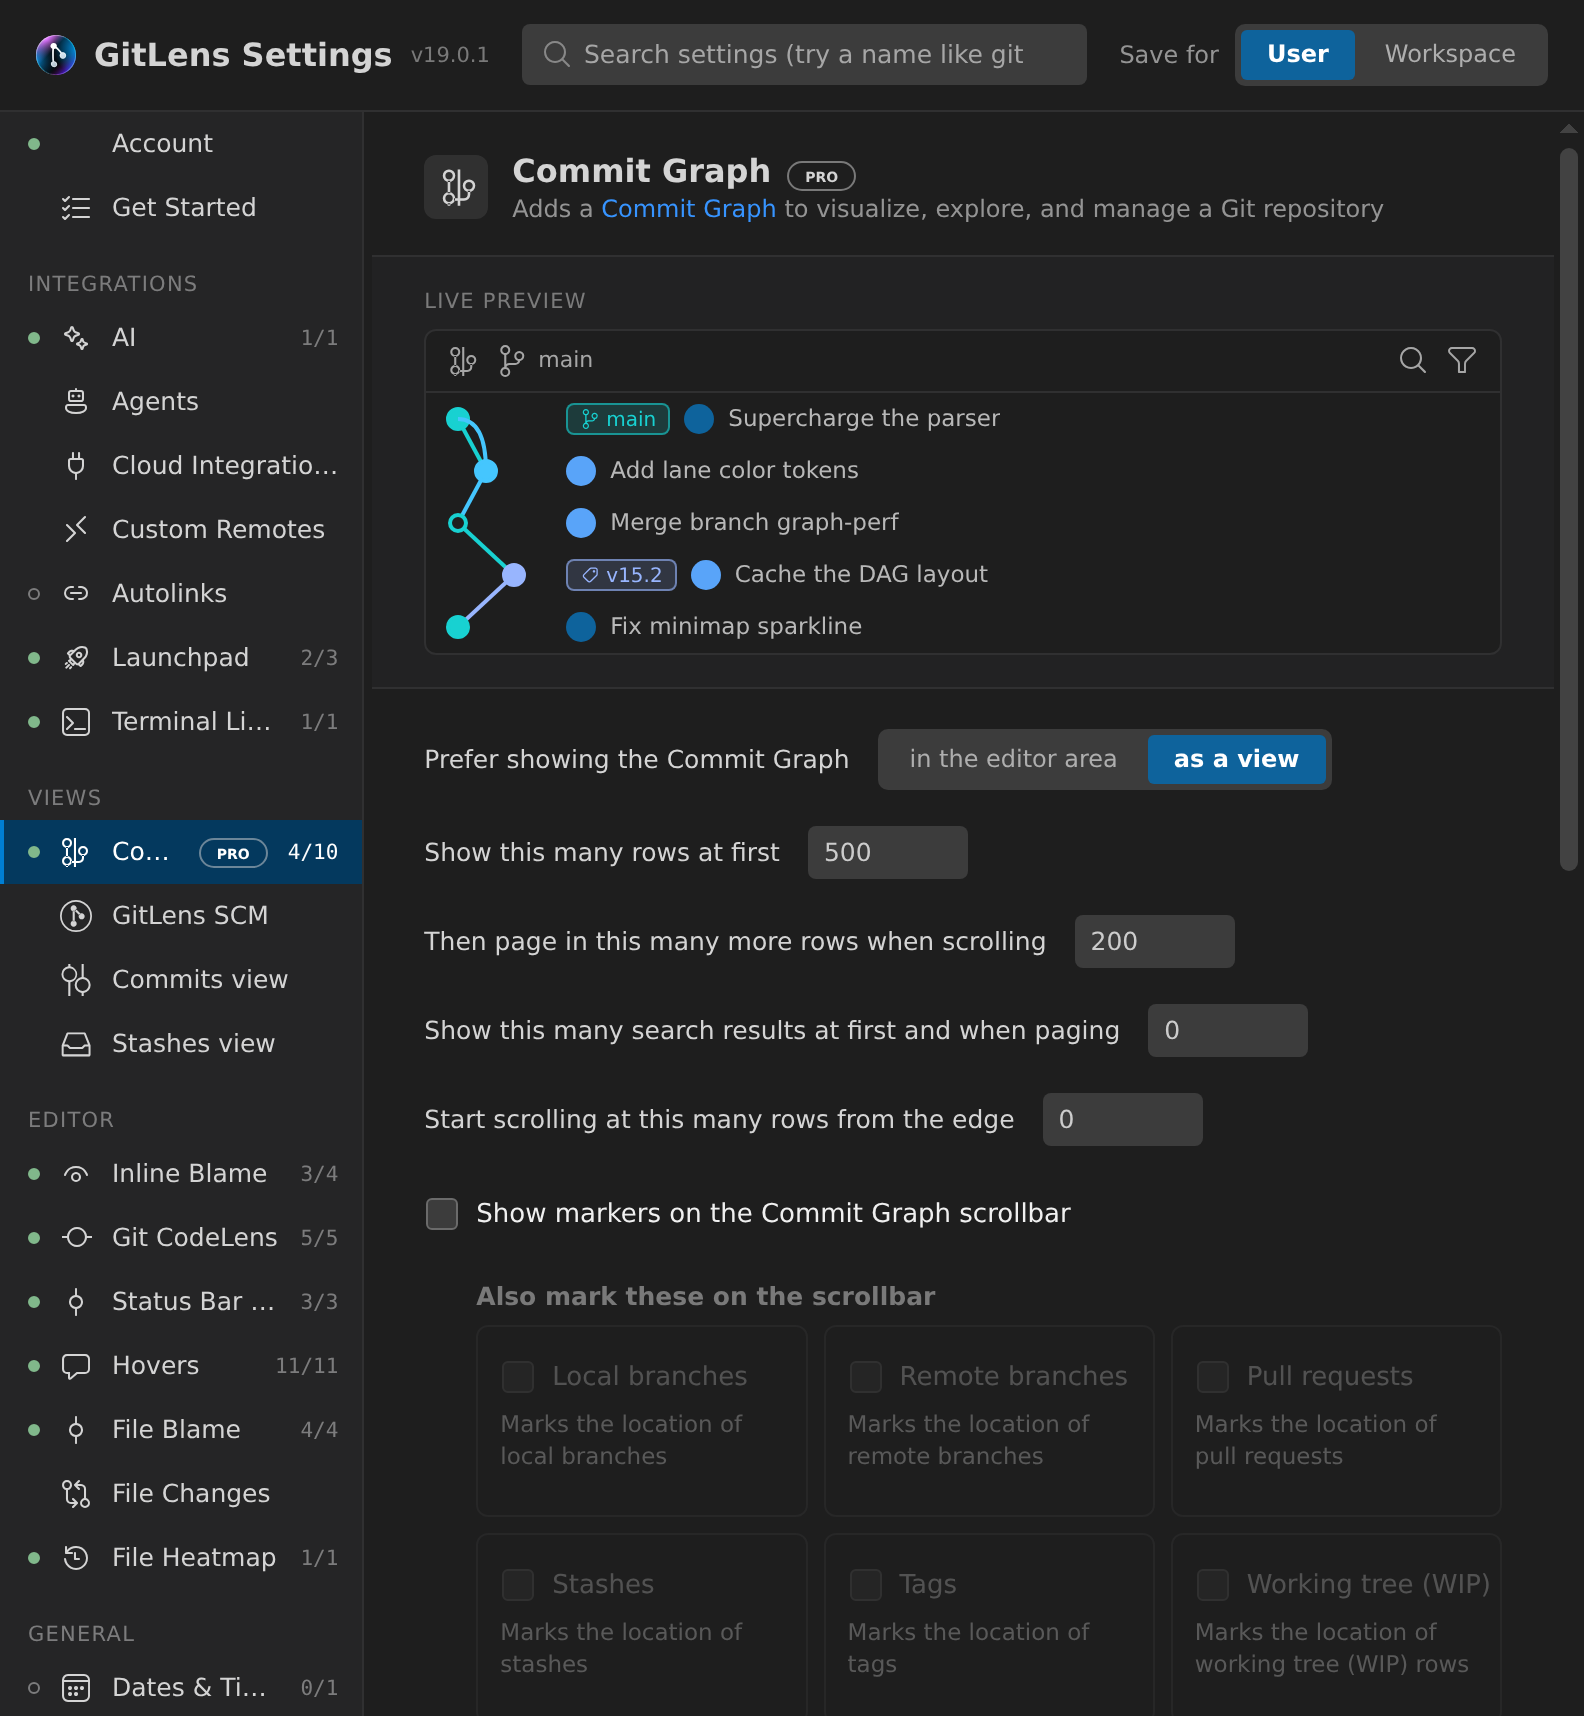Click the filter icon in the live preview
Viewport: 1584px width, 1716px height.
(1462, 360)
